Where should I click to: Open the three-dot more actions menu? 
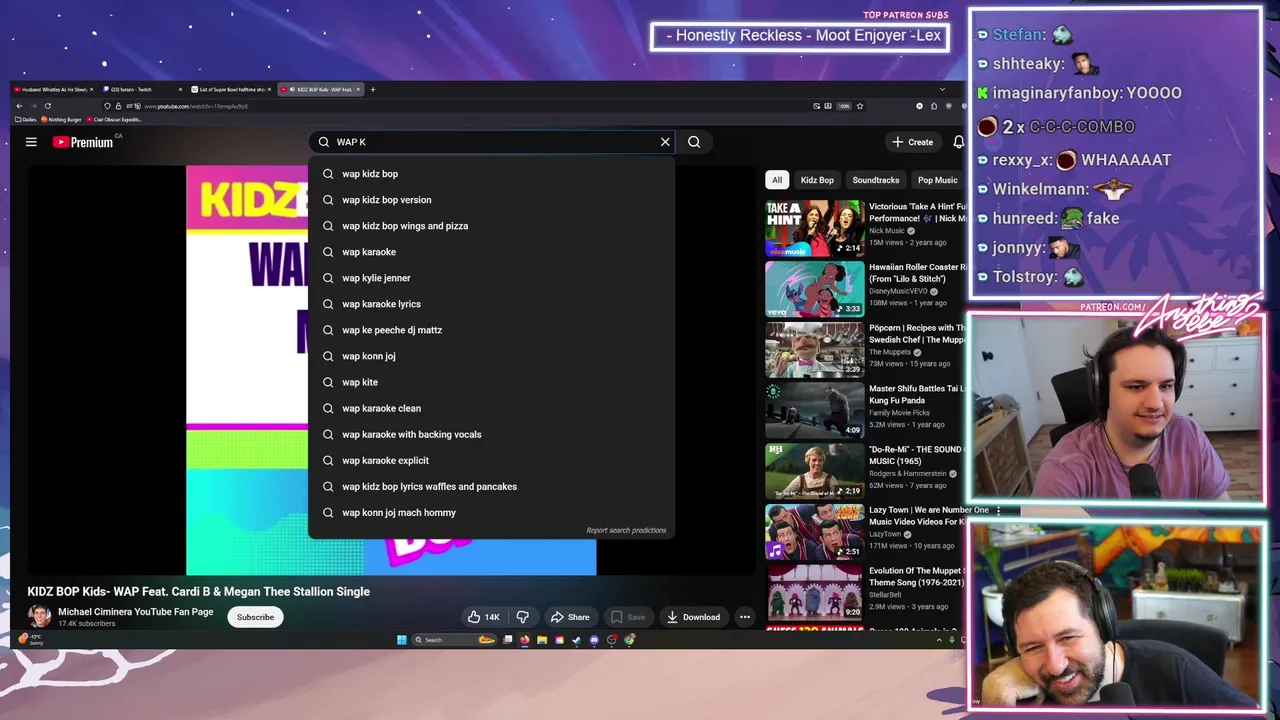[745, 617]
